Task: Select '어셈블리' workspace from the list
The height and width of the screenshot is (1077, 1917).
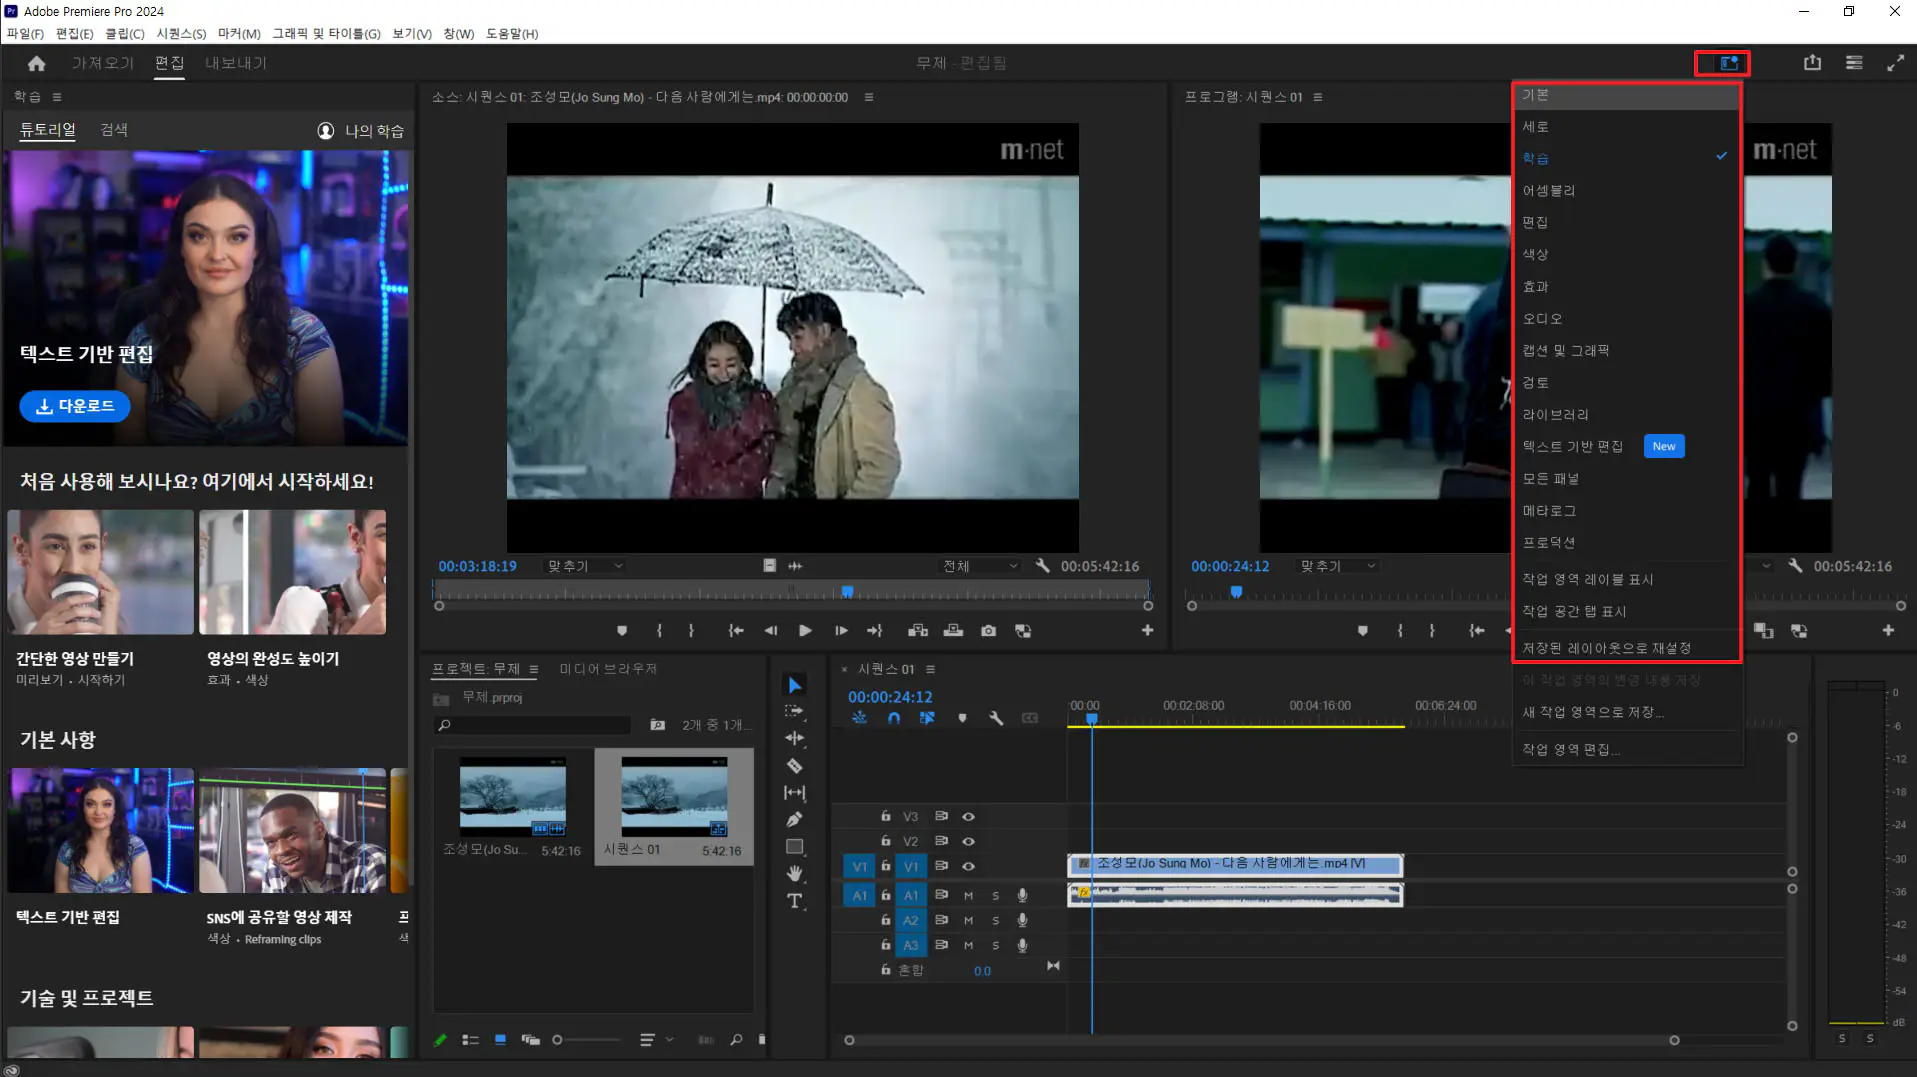Action: (x=1626, y=191)
